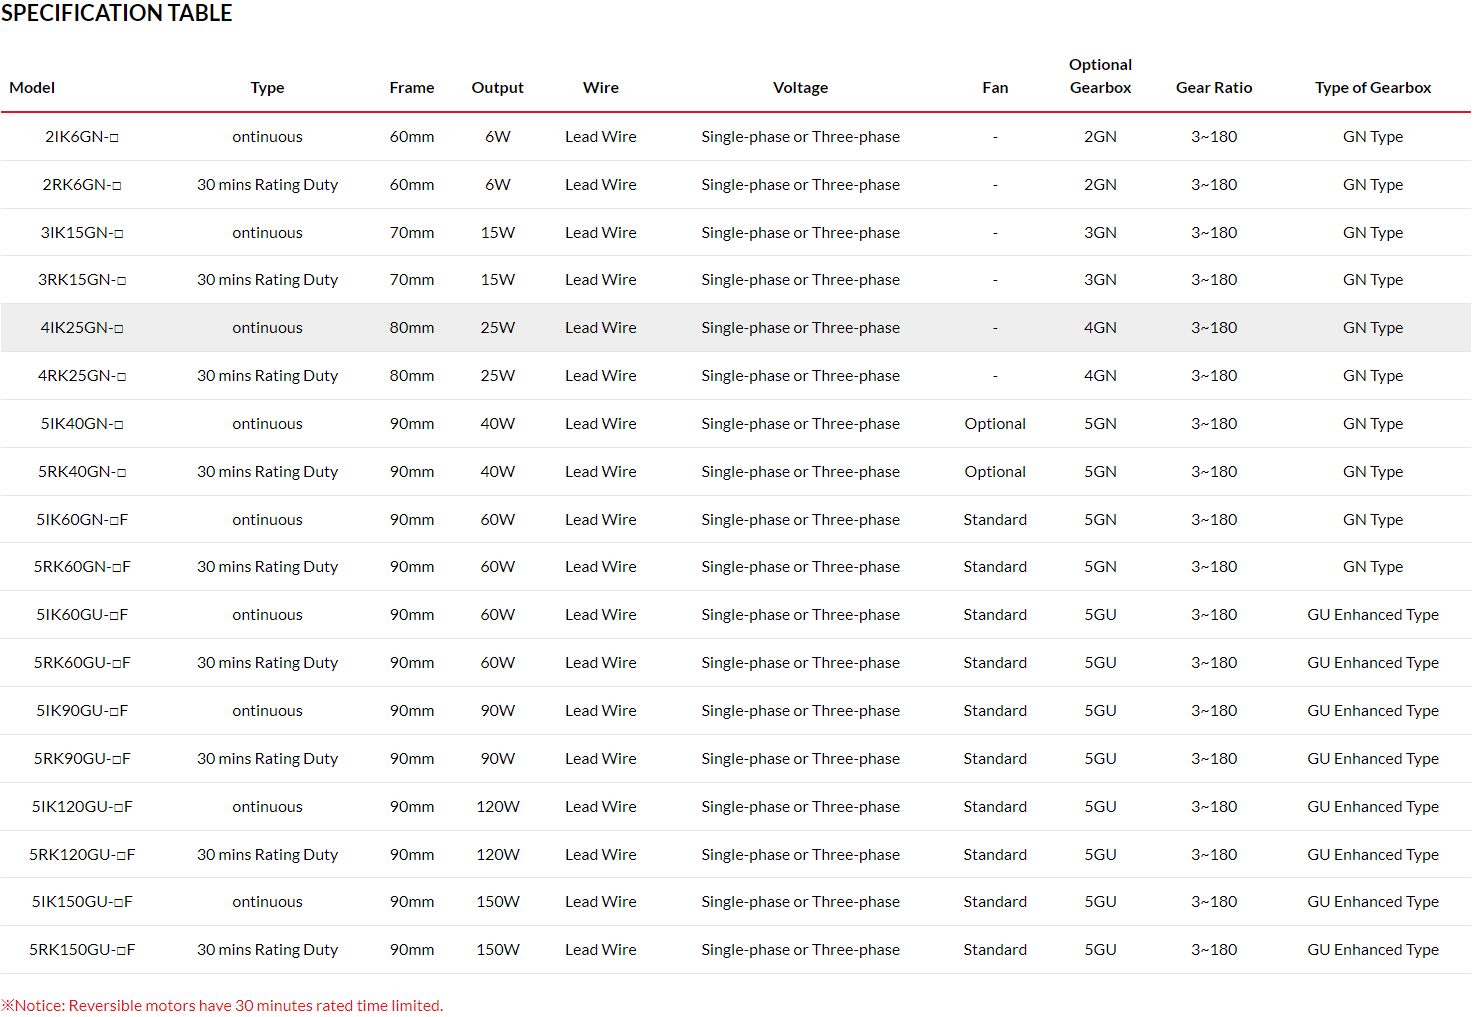
Task: Click the reversible motors notice text
Action: point(222,1006)
